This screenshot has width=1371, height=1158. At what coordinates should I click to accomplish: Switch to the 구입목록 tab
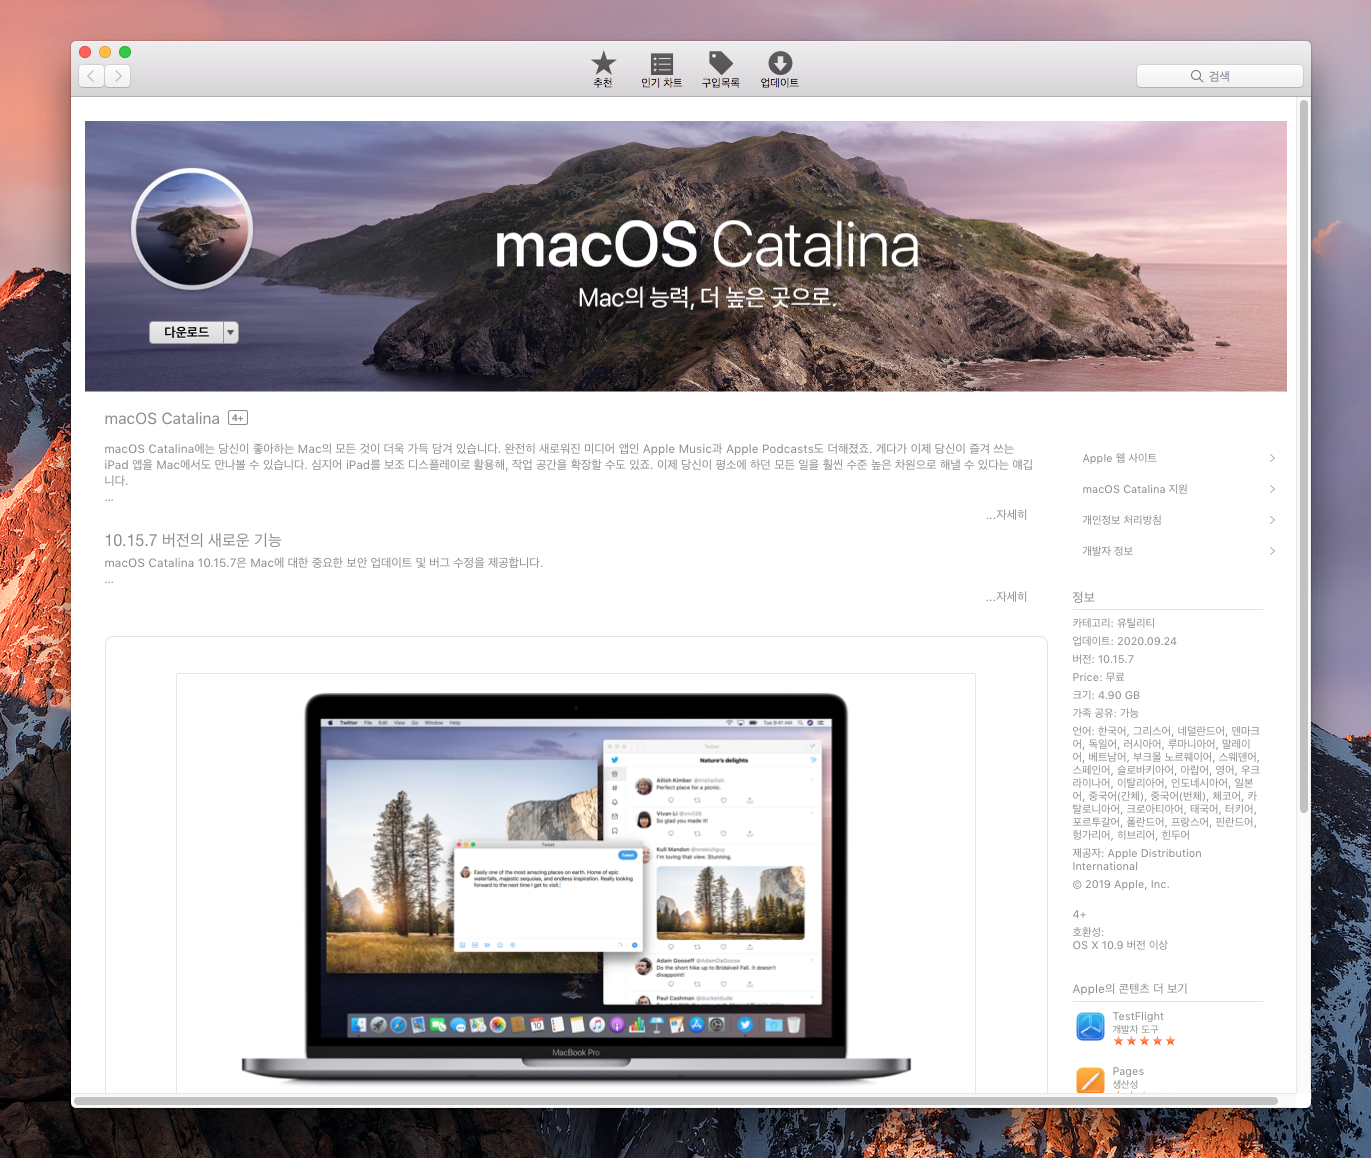(x=720, y=70)
